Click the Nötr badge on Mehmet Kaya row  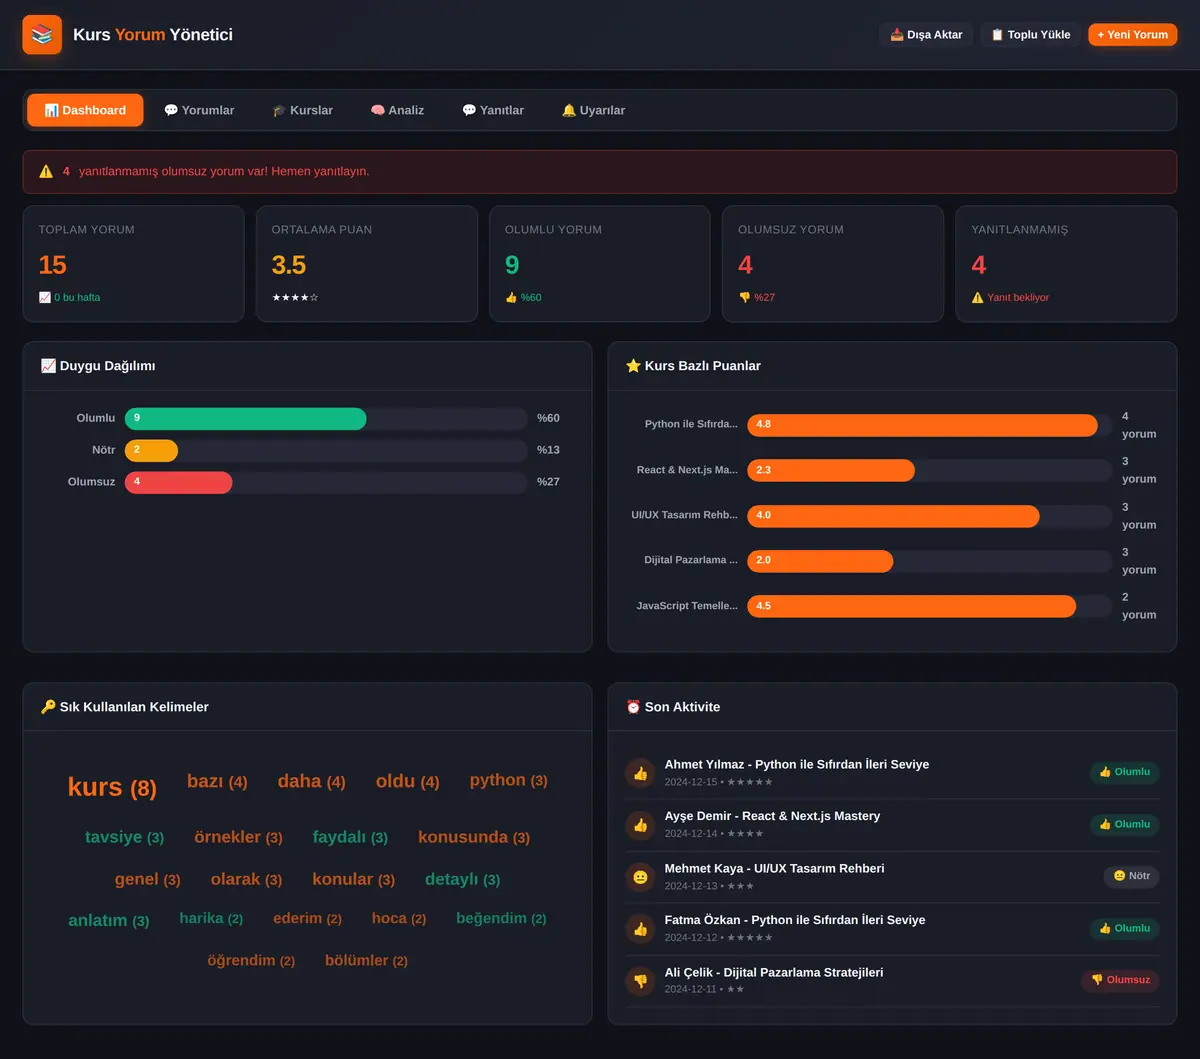1131,876
